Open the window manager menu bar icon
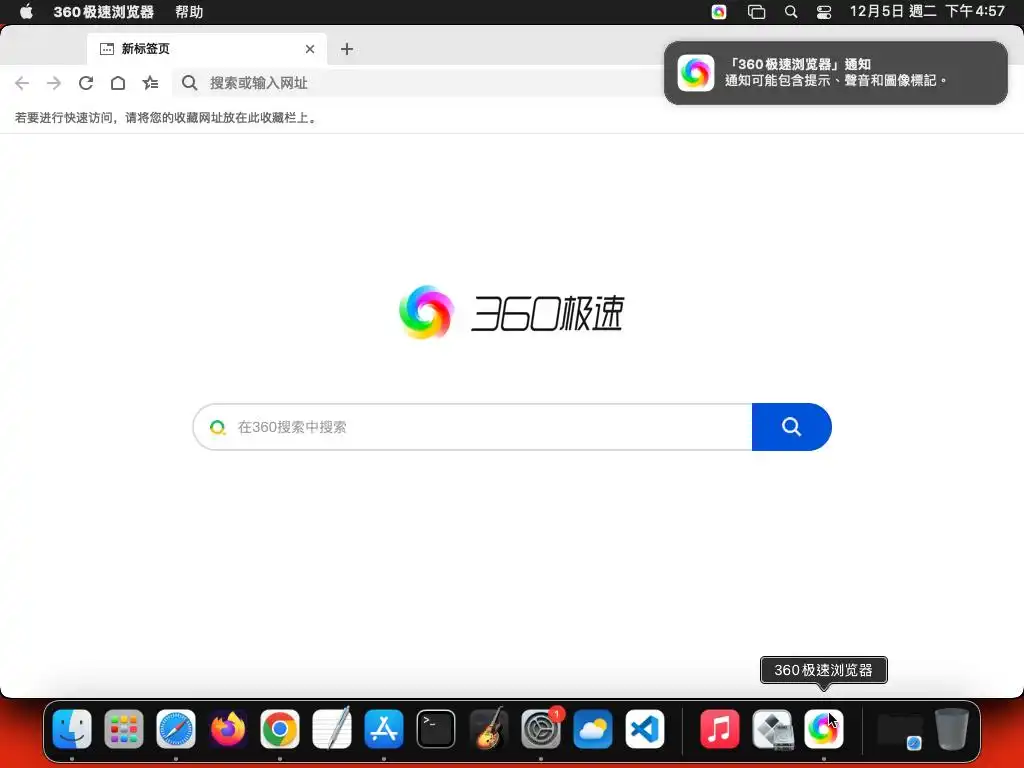The height and width of the screenshot is (768, 1024). 756,12
